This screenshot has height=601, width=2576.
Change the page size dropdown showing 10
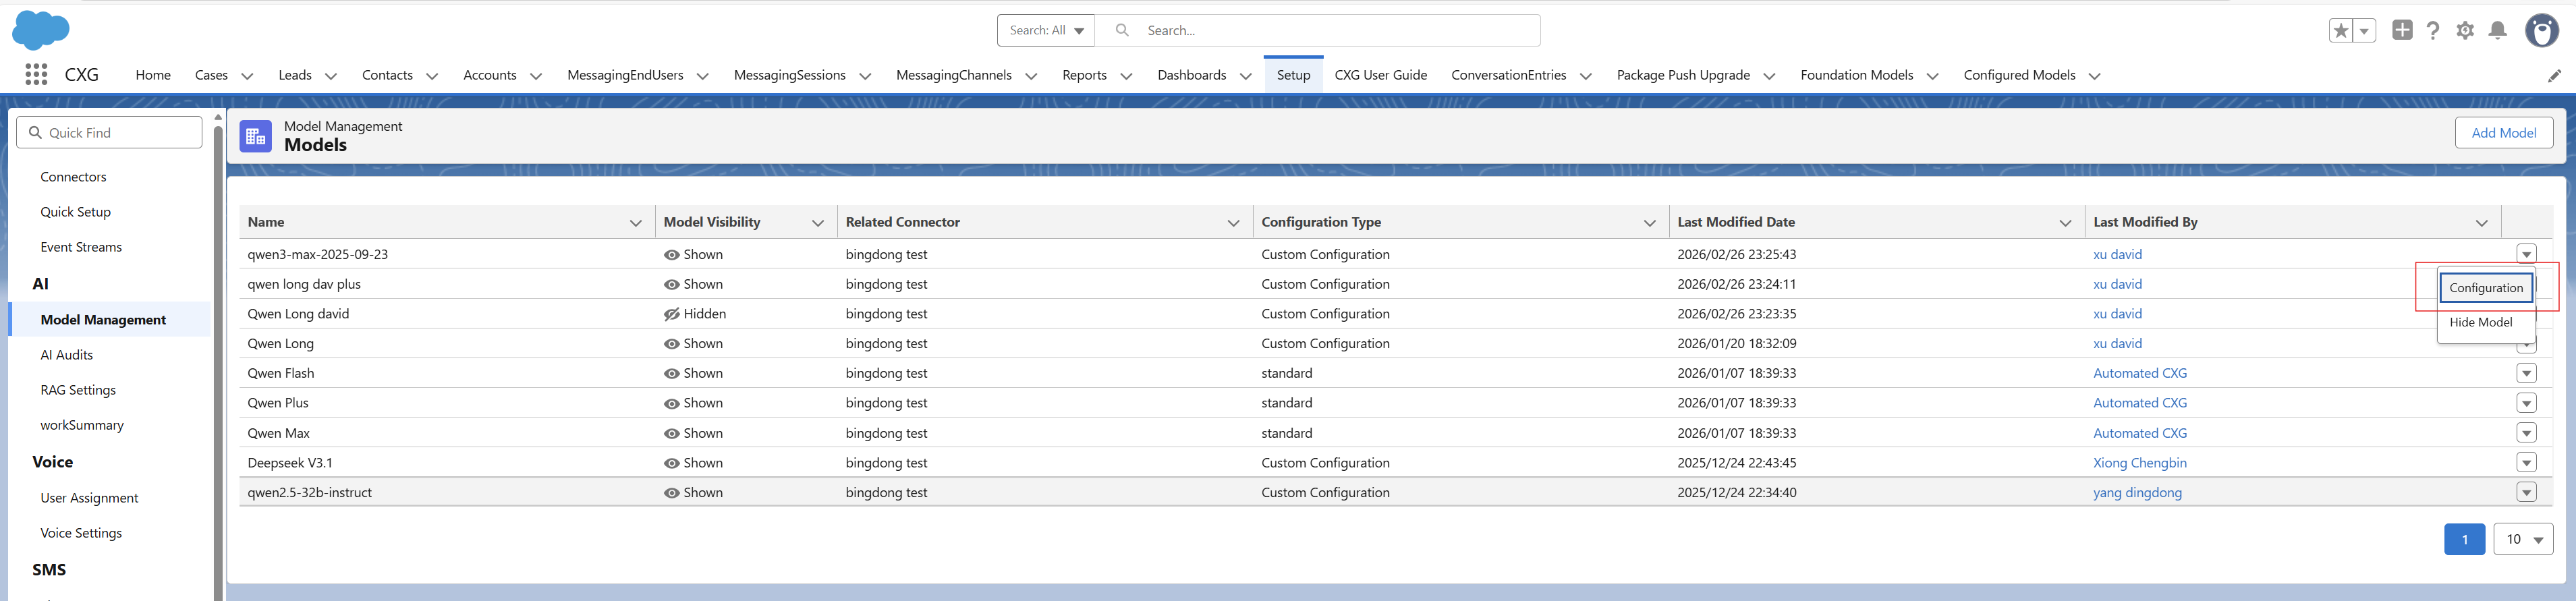[x=2523, y=539]
